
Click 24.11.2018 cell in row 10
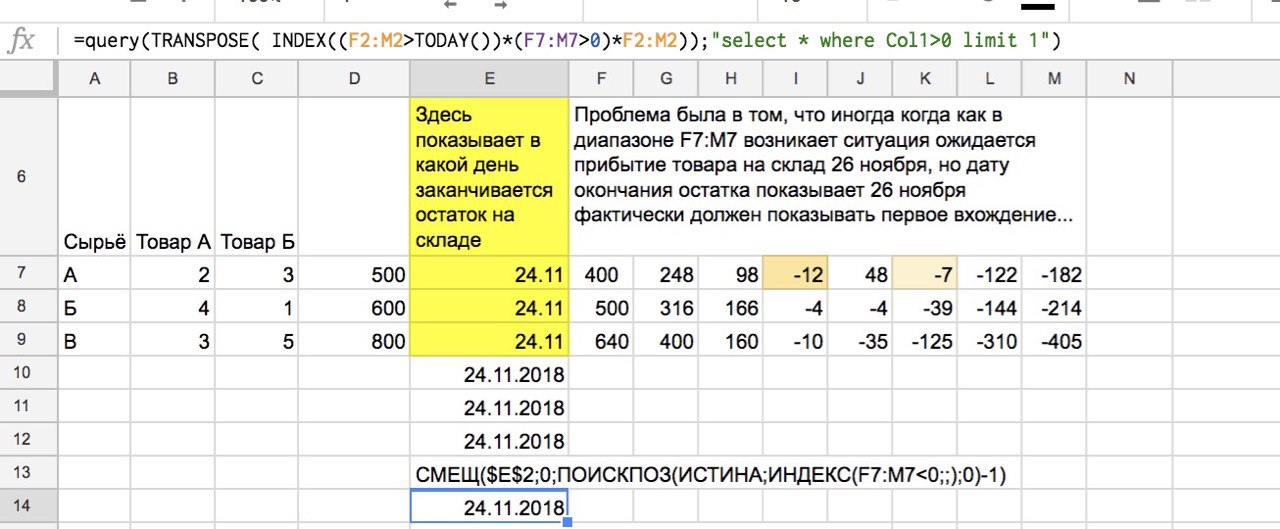click(489, 374)
